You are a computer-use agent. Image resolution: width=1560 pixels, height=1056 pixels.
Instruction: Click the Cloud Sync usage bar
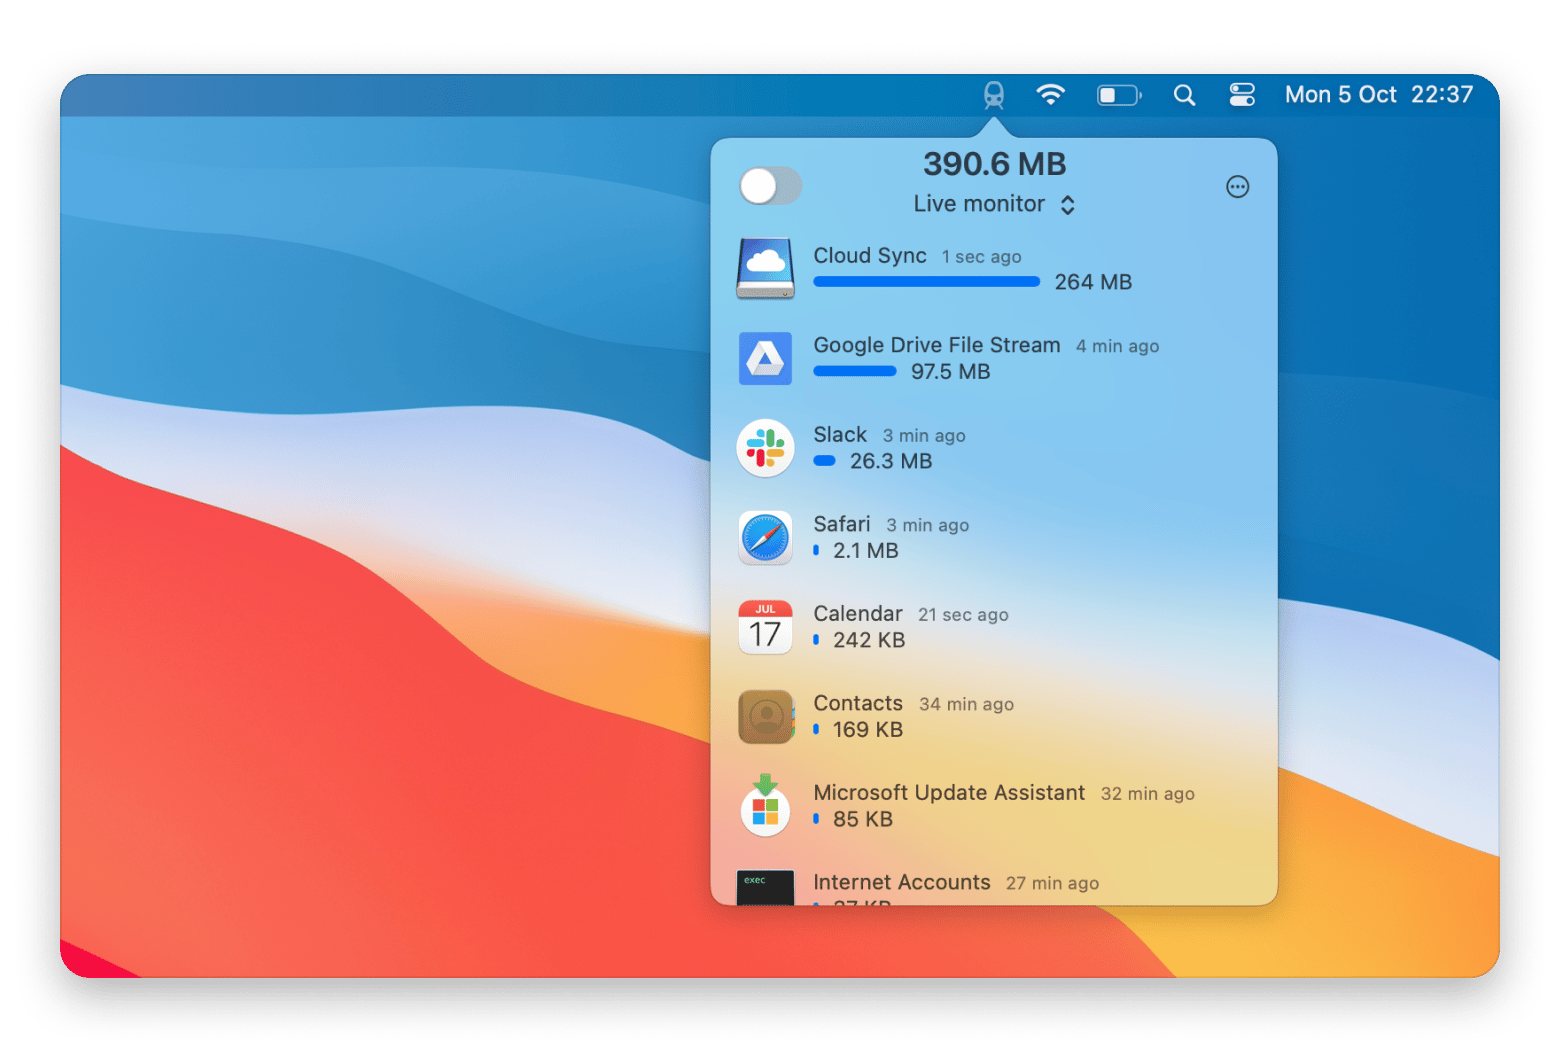[926, 282]
